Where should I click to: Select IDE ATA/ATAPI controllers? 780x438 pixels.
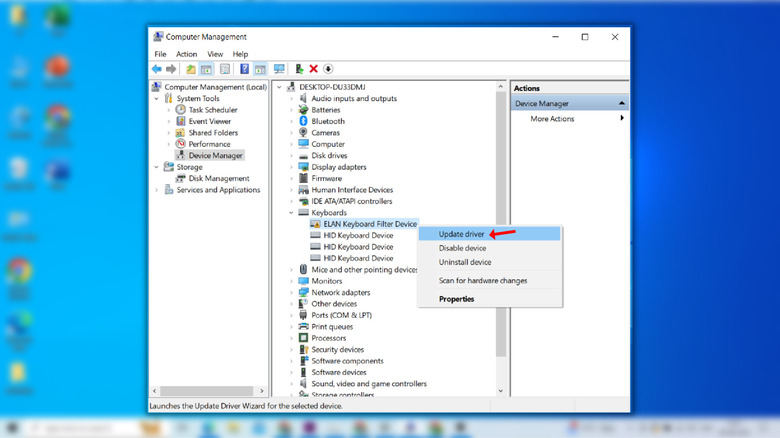[352, 201]
